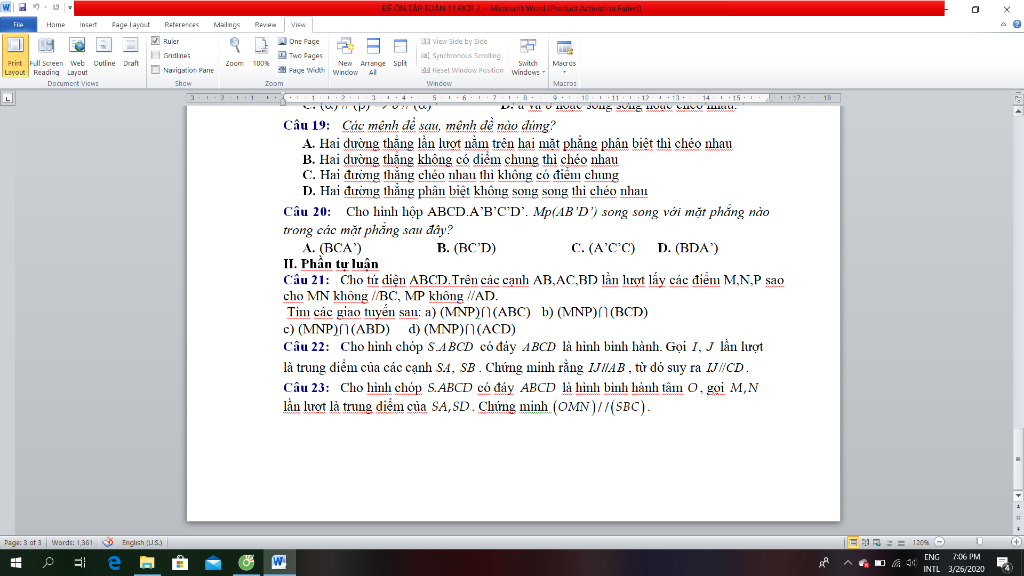
Task: Click the Words 1,361 count
Action: pos(72,542)
